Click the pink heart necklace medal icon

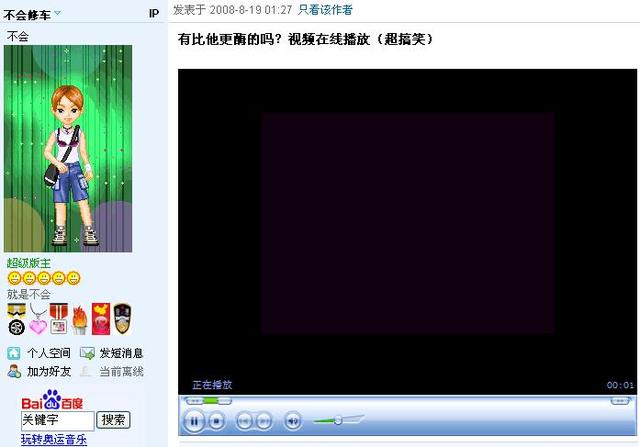coord(37,319)
